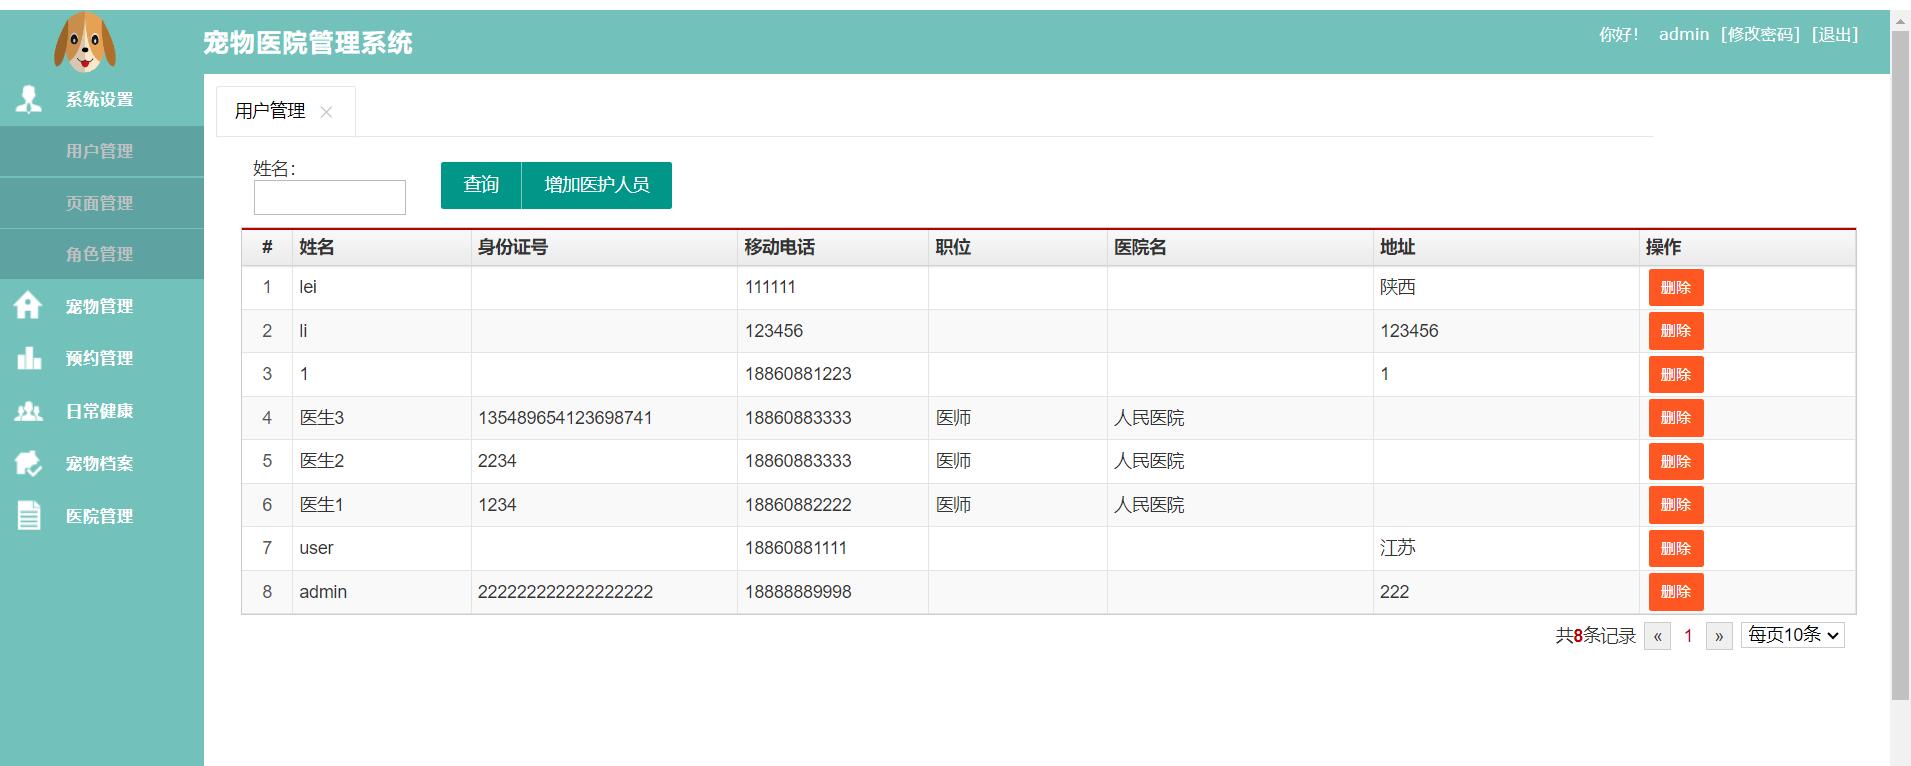Click the scrollbar up arrow
This screenshot has height=766, width=1911.
pos(1900,20)
